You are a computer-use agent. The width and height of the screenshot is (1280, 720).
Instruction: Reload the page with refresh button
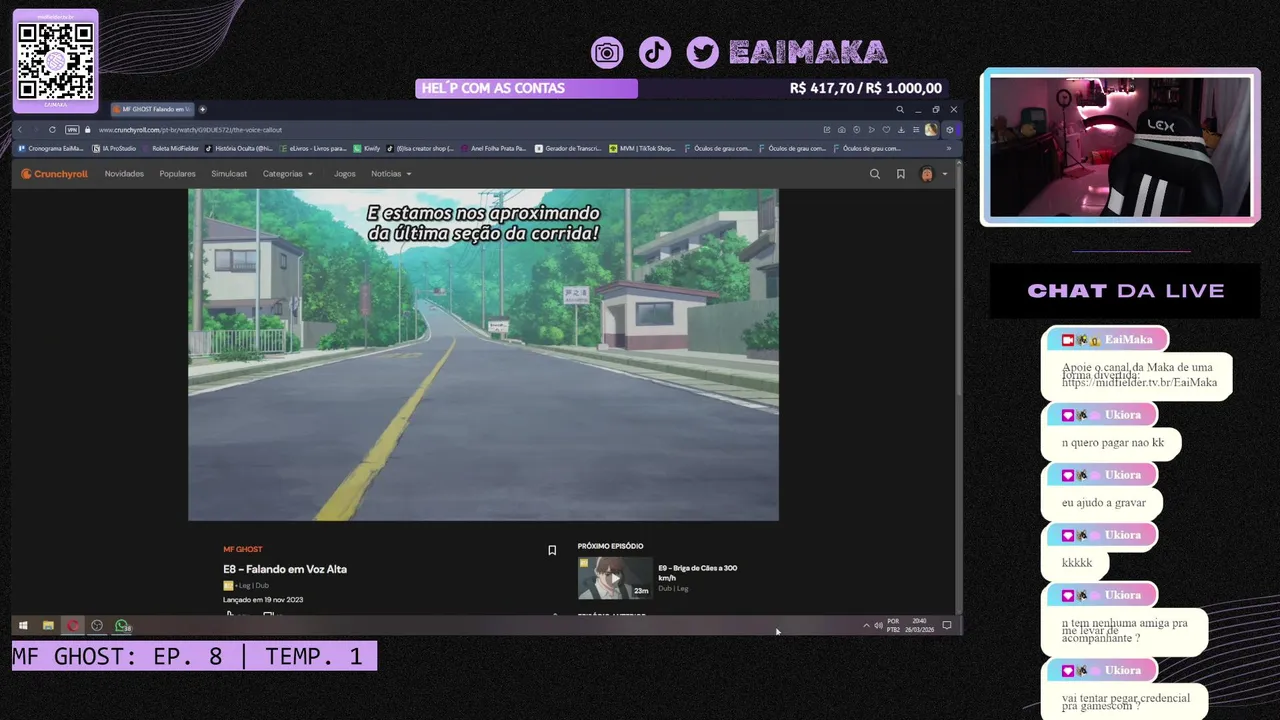[x=53, y=130]
